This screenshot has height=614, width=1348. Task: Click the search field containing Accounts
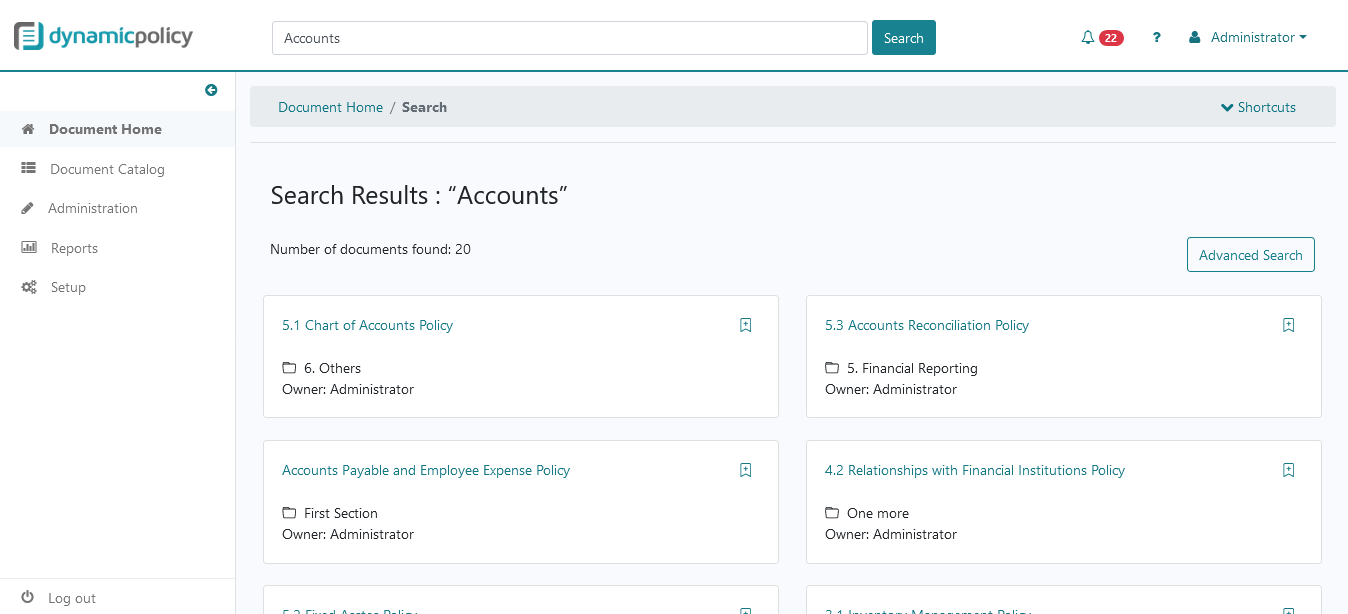pyautogui.click(x=569, y=38)
